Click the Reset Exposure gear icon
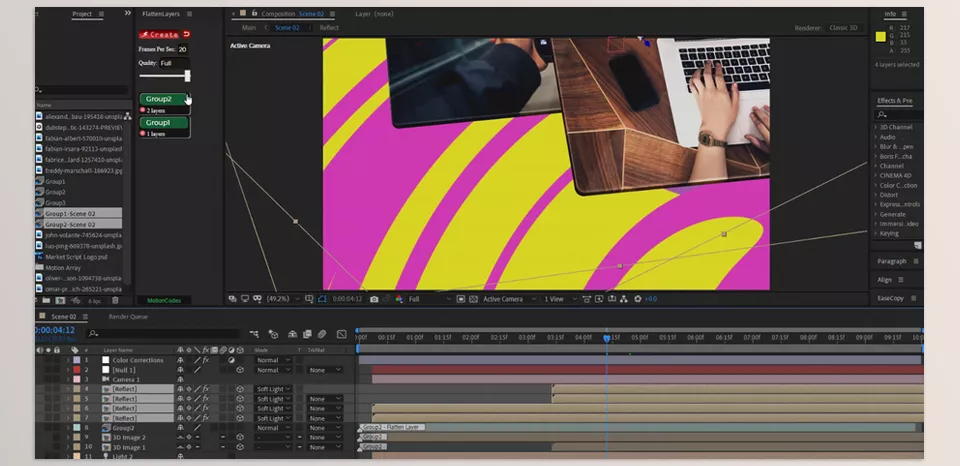This screenshot has width=960, height=466. [x=637, y=299]
